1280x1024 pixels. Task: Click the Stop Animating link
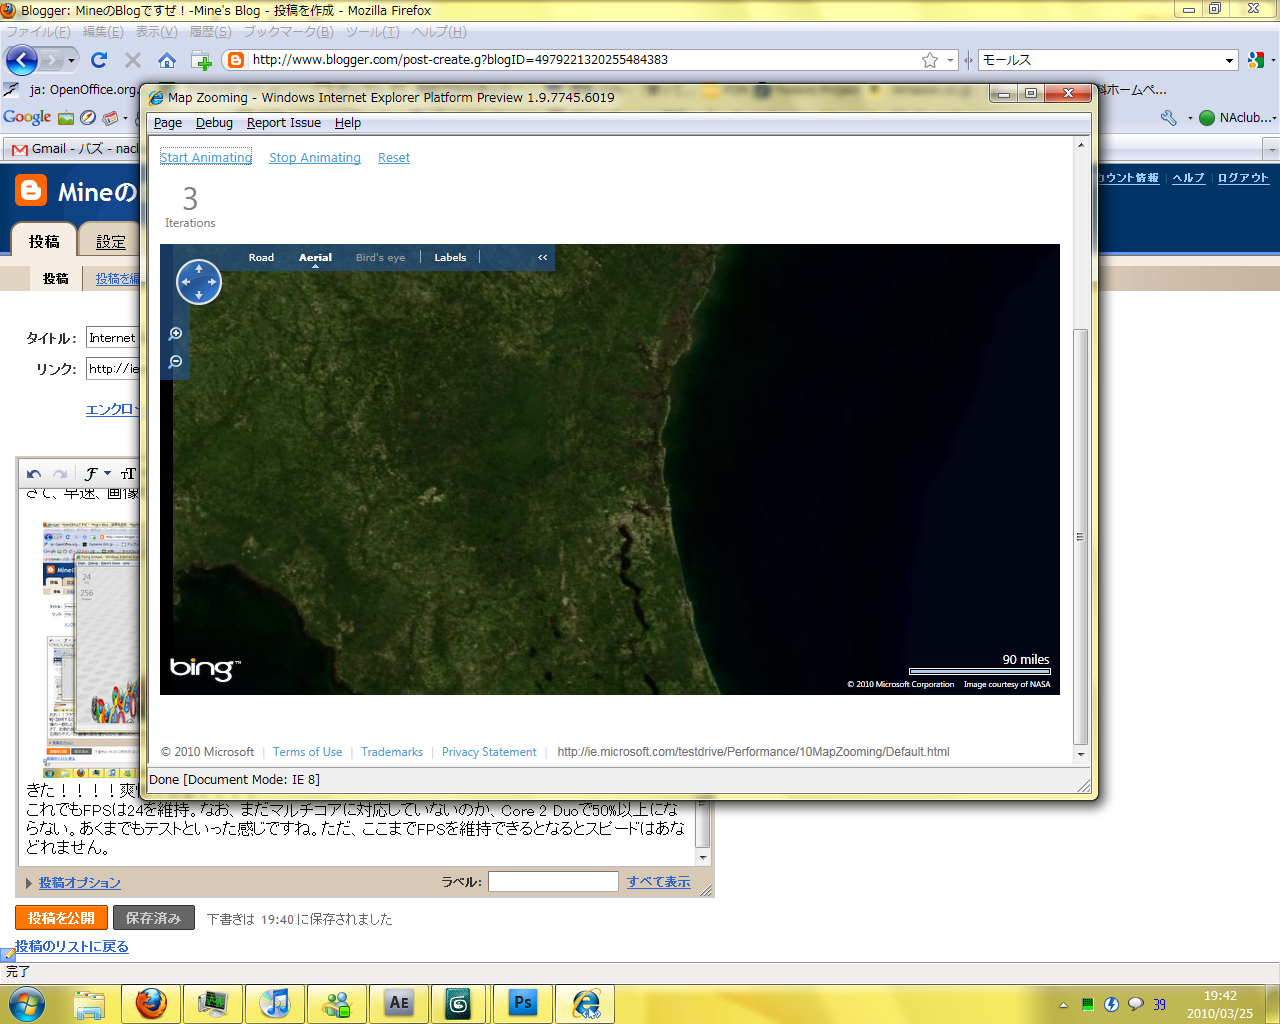[x=315, y=158]
